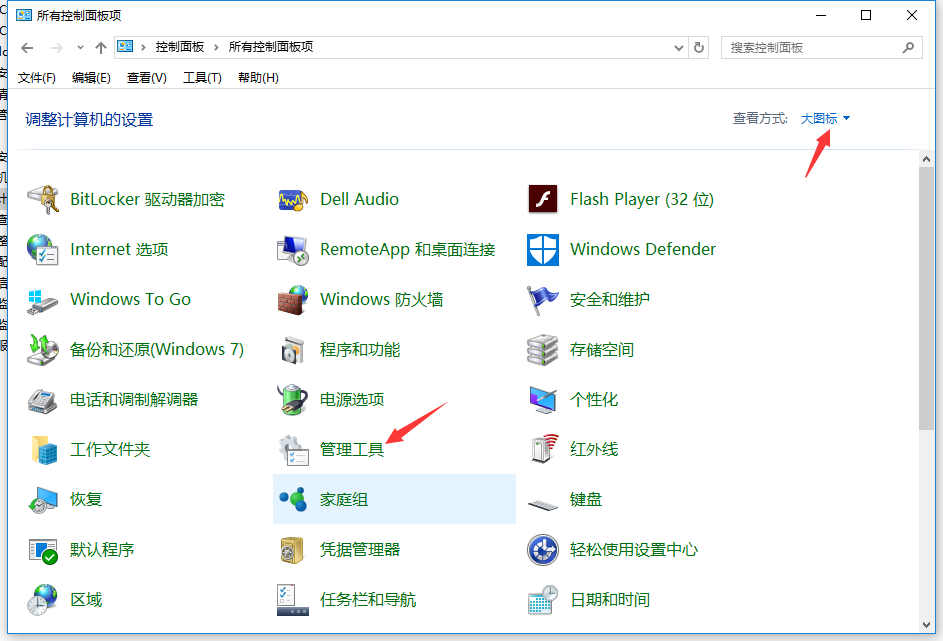Open the 恢复 icon

click(43, 500)
